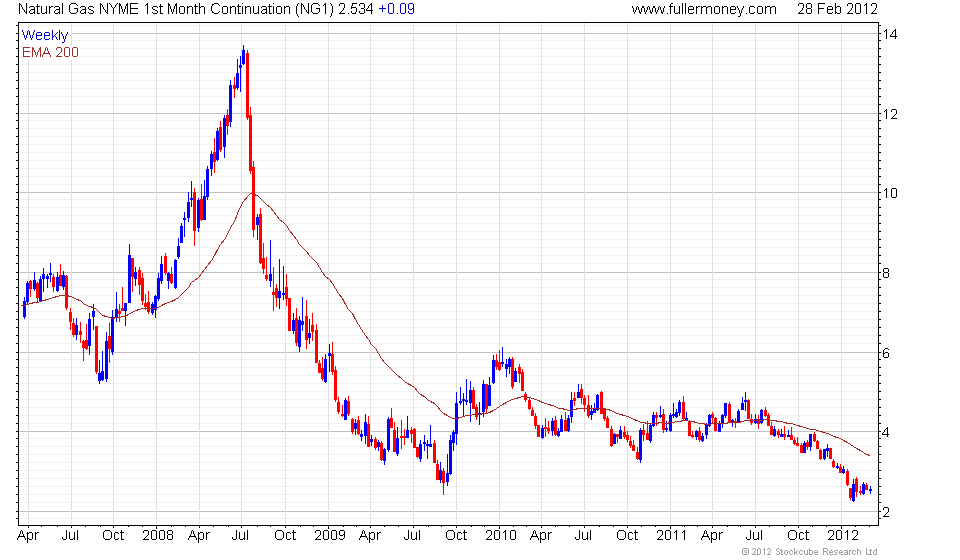Click the 'Oct' label just before 2012

pyautogui.click(x=798, y=536)
